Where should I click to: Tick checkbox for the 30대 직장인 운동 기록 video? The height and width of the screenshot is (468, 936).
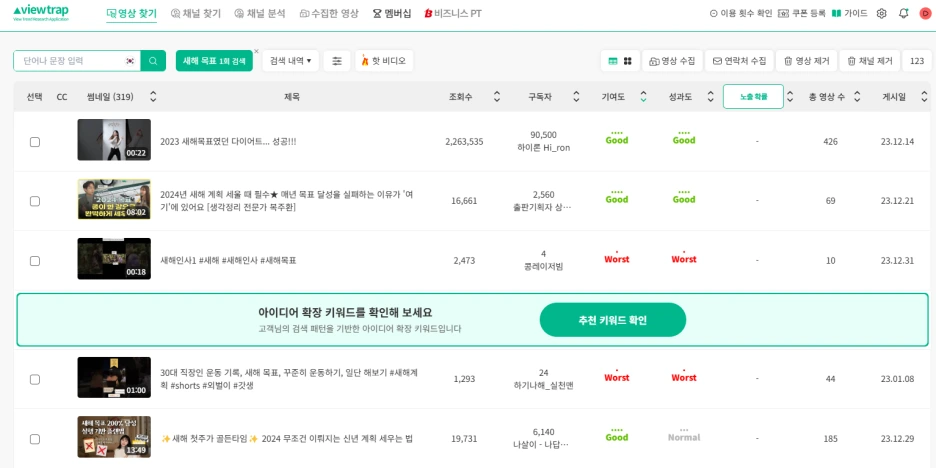pos(35,380)
